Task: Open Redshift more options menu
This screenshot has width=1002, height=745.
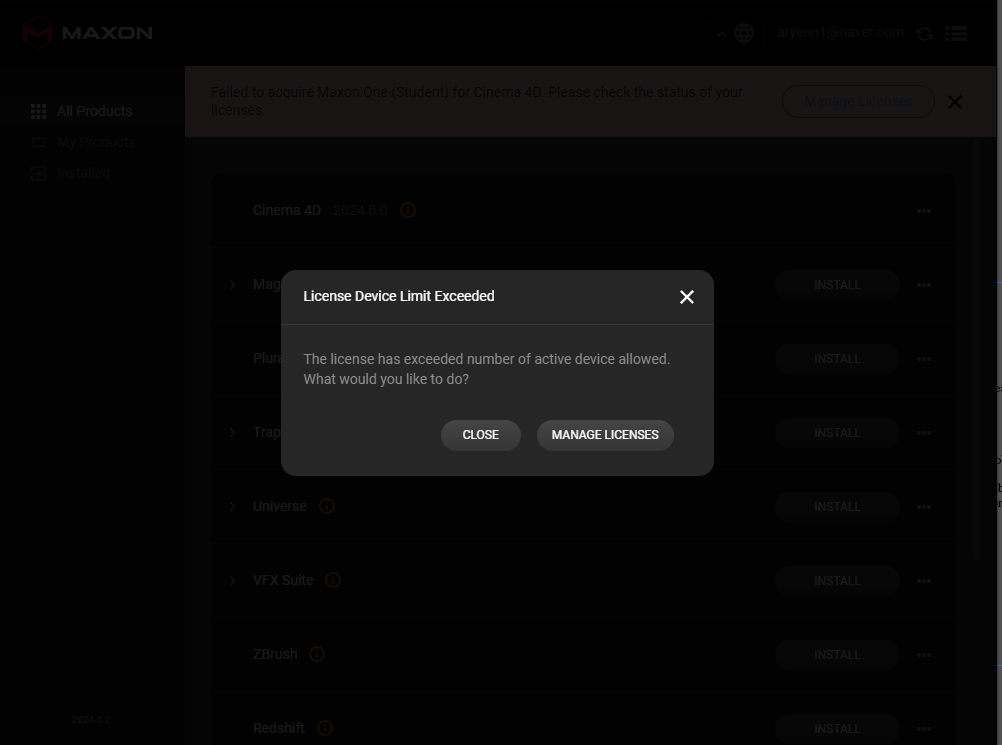Action: pyautogui.click(x=924, y=729)
